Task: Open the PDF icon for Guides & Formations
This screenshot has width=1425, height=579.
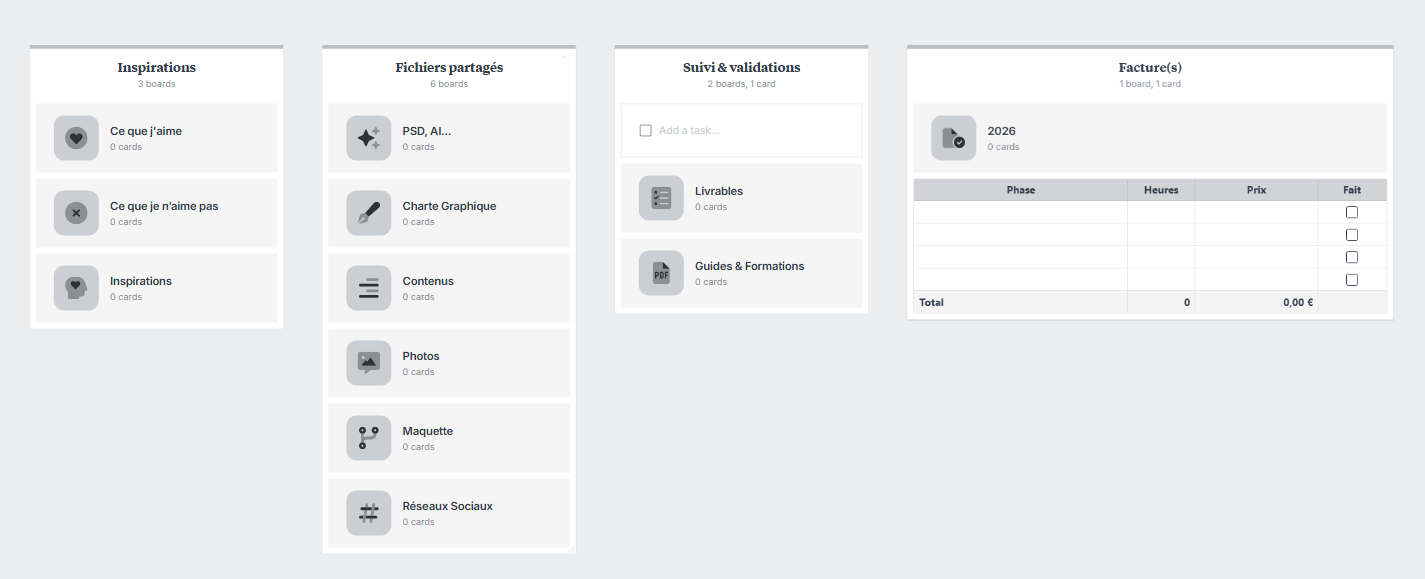Action: 661,273
